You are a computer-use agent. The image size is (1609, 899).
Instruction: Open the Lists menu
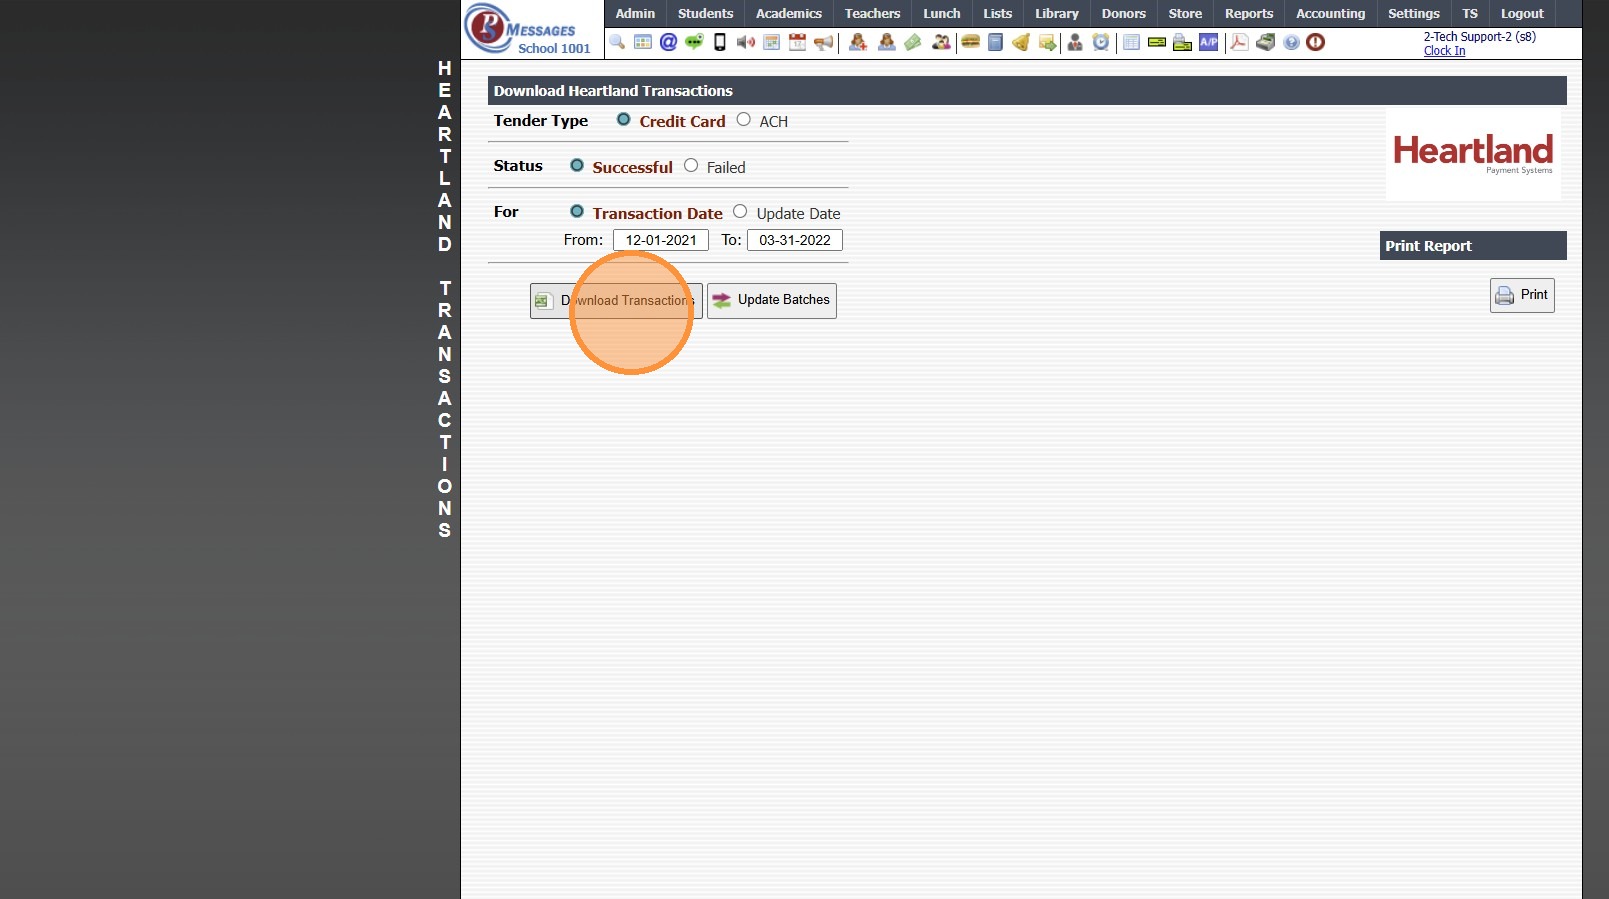click(998, 14)
